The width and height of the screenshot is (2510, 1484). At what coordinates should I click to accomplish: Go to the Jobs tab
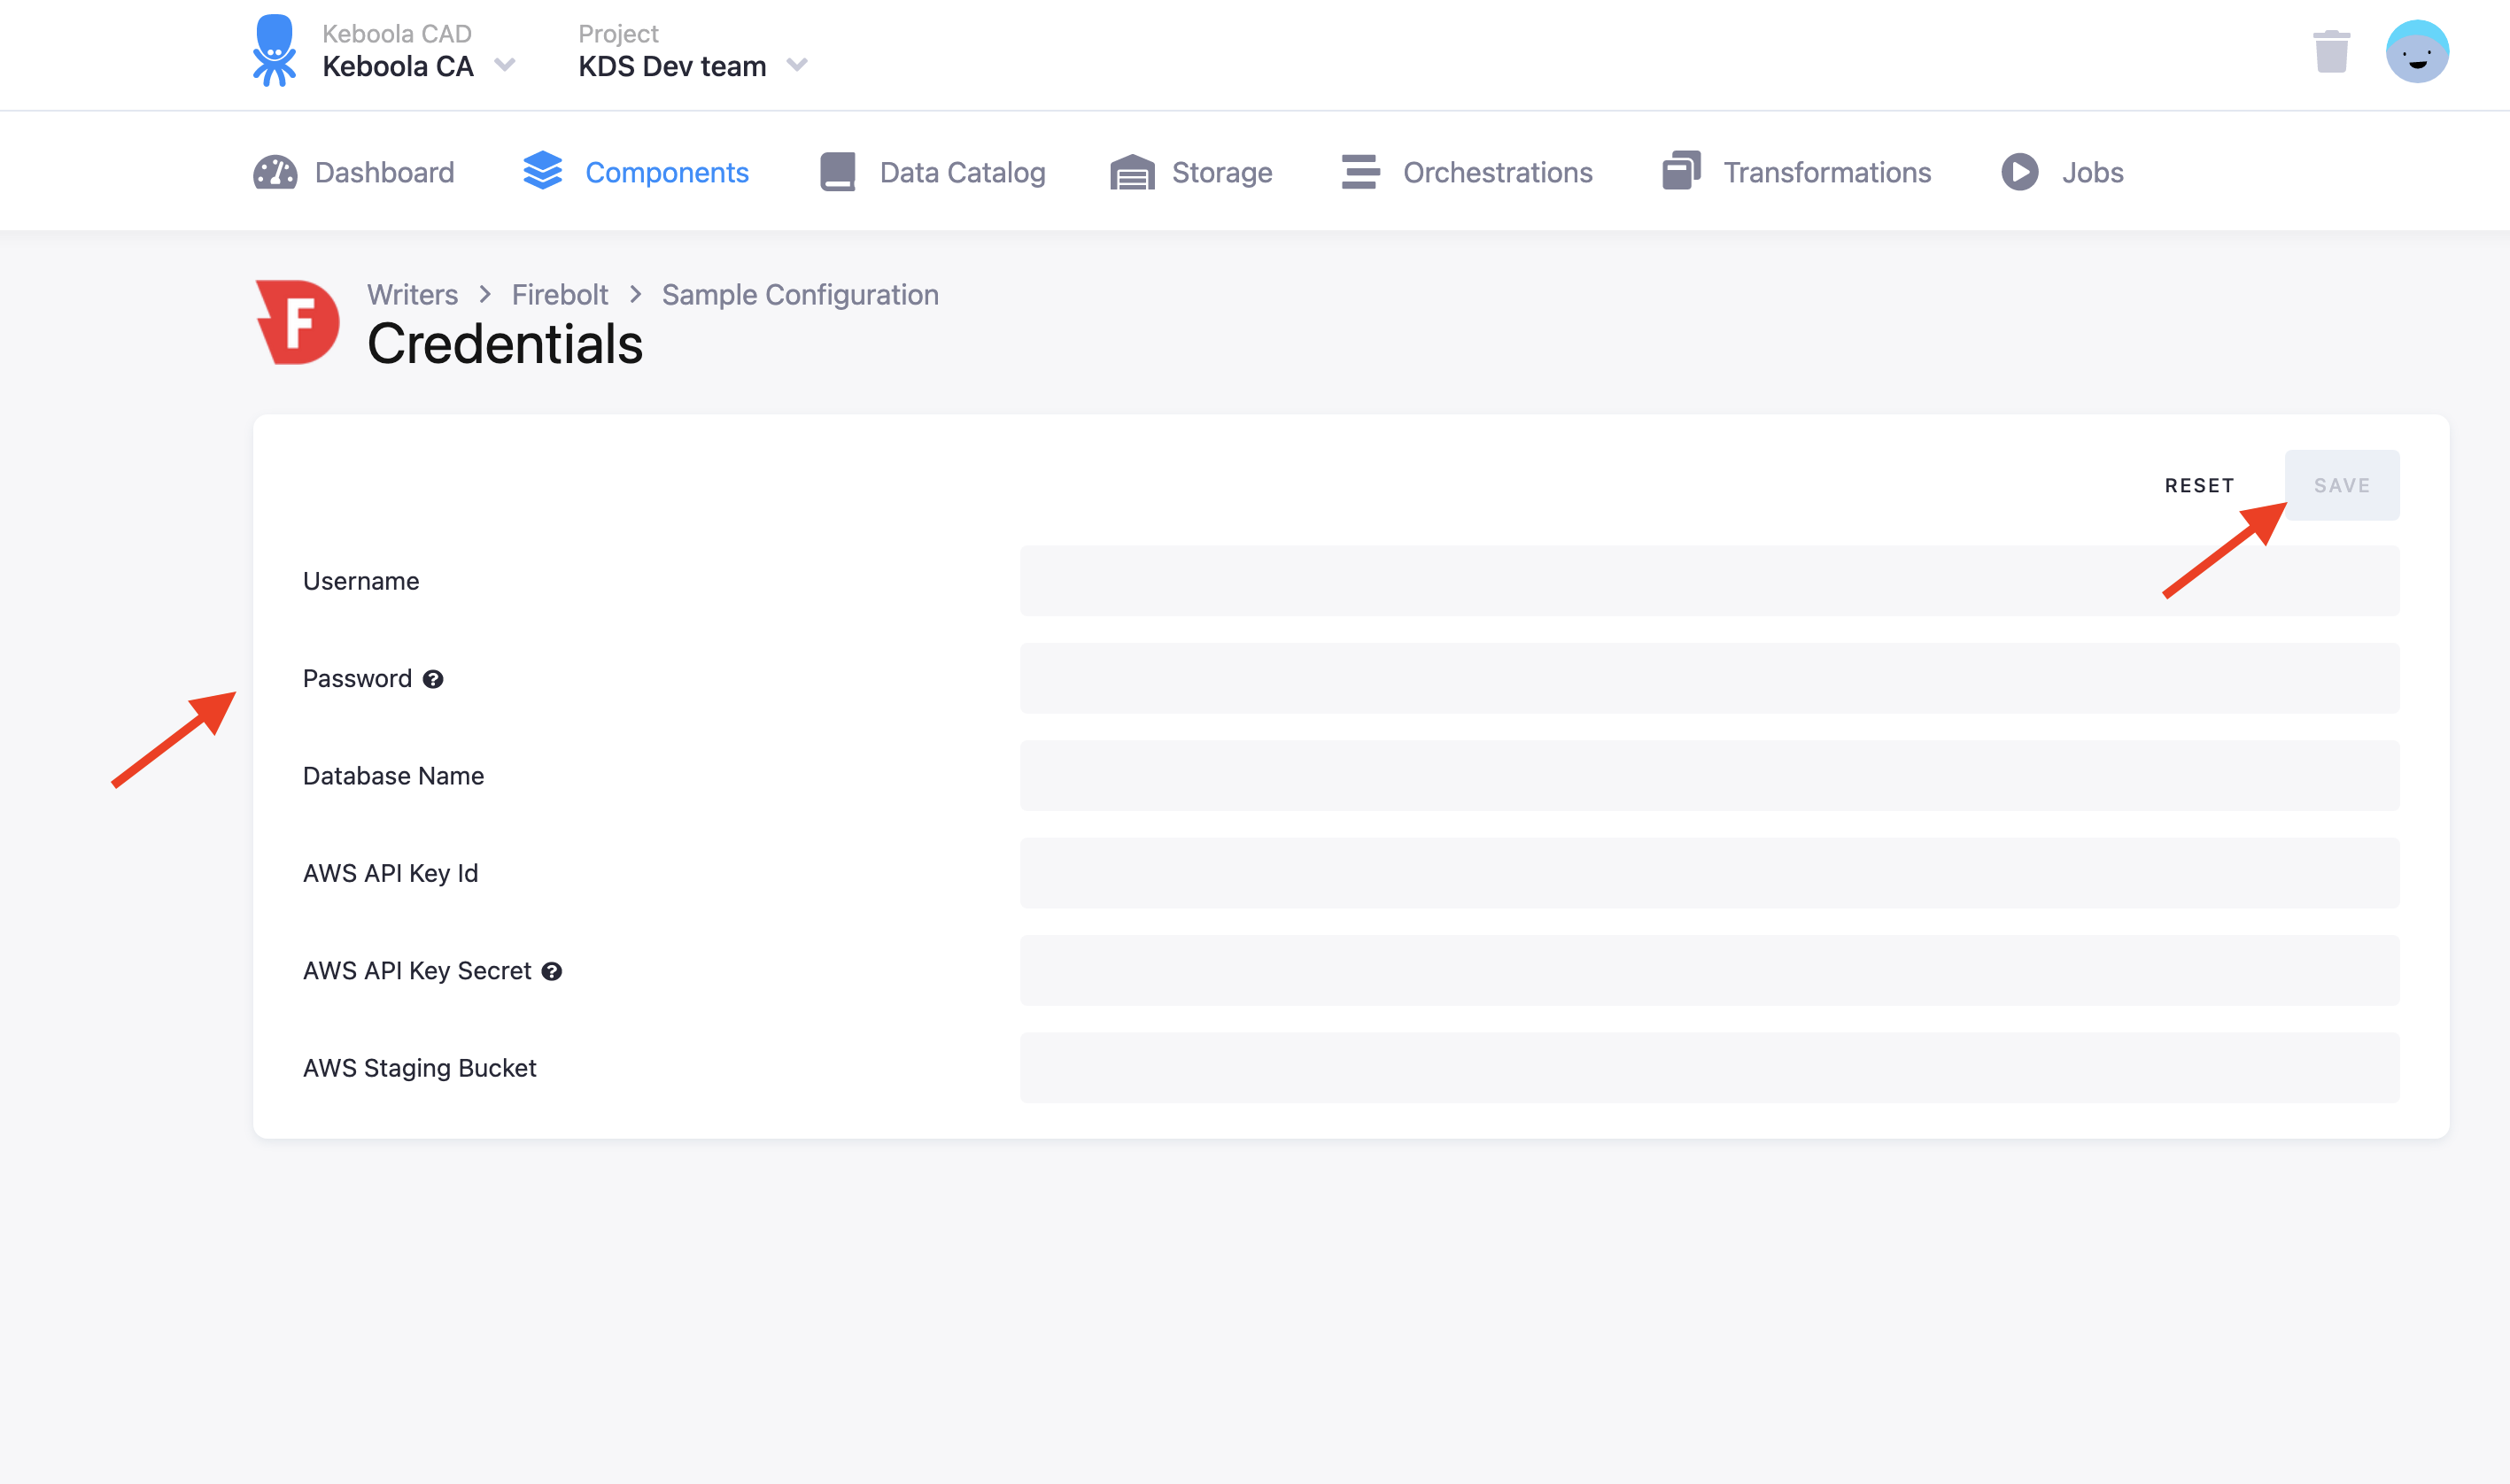pos(2062,172)
